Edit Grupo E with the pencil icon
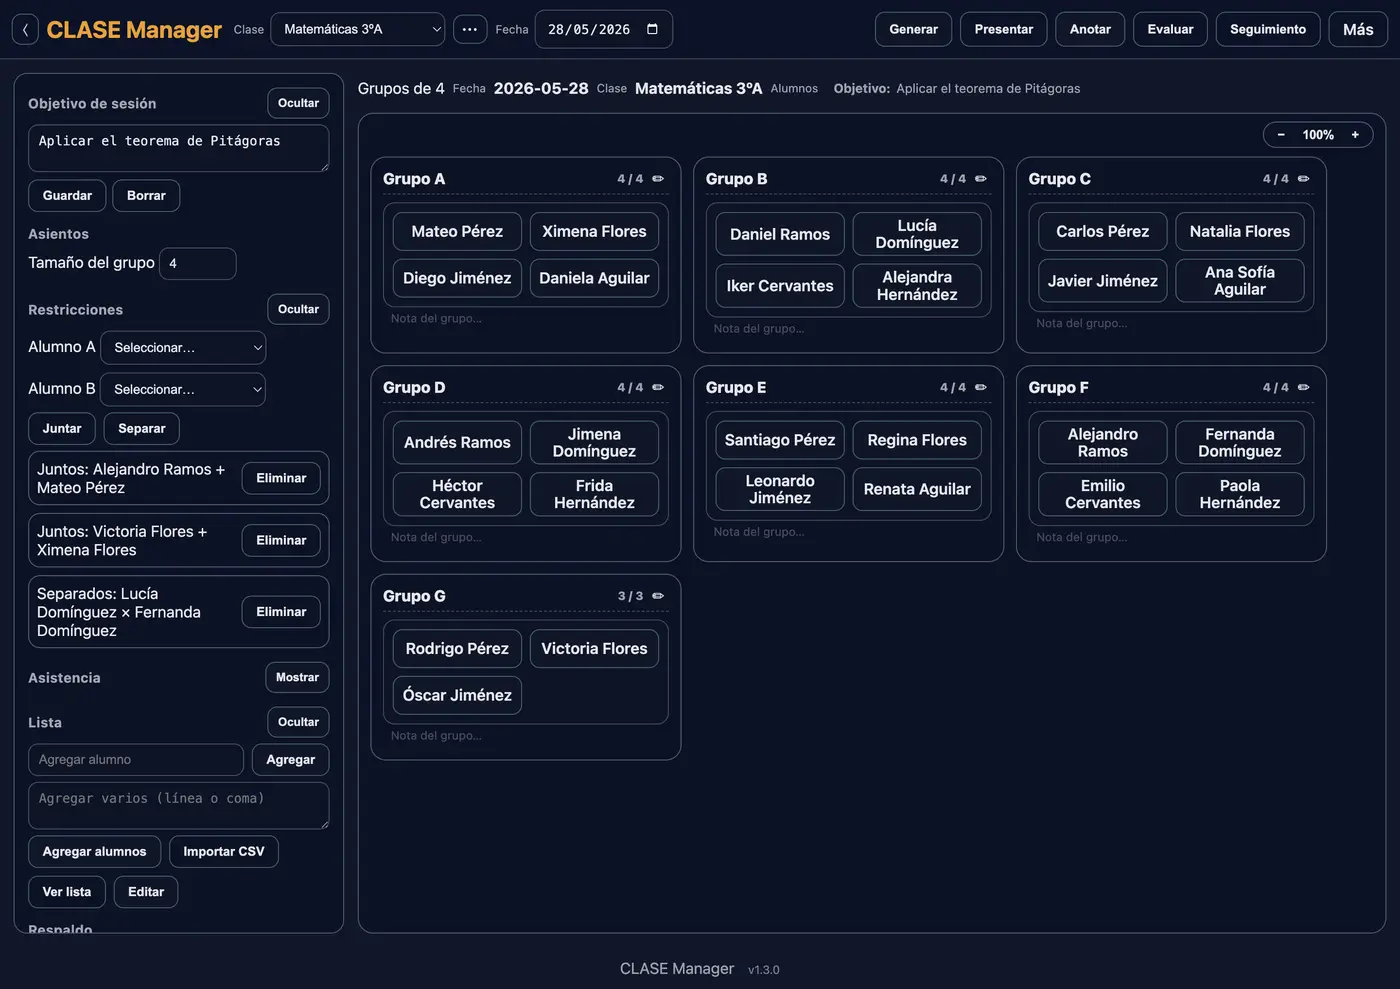The image size is (1400, 989). click(x=981, y=387)
